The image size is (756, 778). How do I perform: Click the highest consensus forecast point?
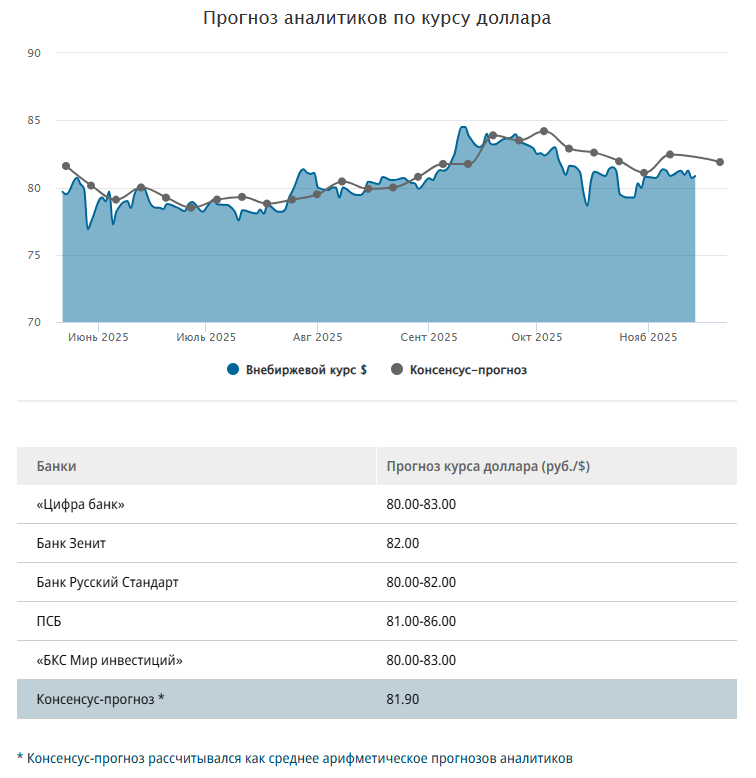pos(544,131)
